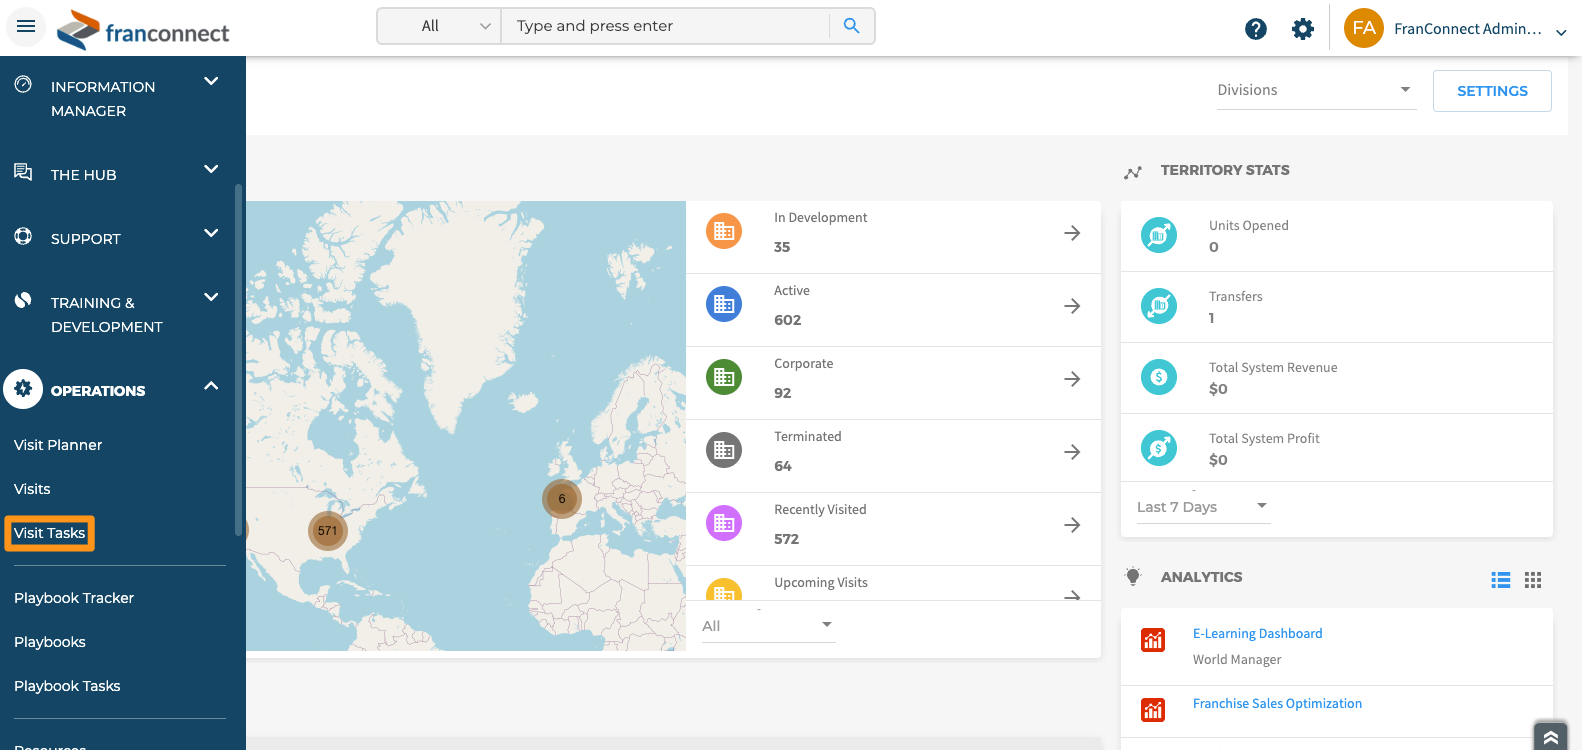The height and width of the screenshot is (750, 1582).
Task: Open the help question mark icon
Action: 1256,29
